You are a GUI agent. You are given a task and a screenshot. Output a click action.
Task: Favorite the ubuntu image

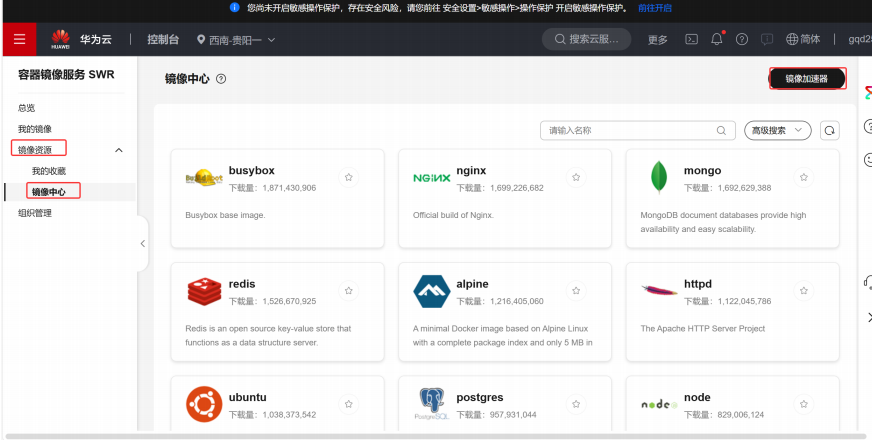click(x=349, y=404)
